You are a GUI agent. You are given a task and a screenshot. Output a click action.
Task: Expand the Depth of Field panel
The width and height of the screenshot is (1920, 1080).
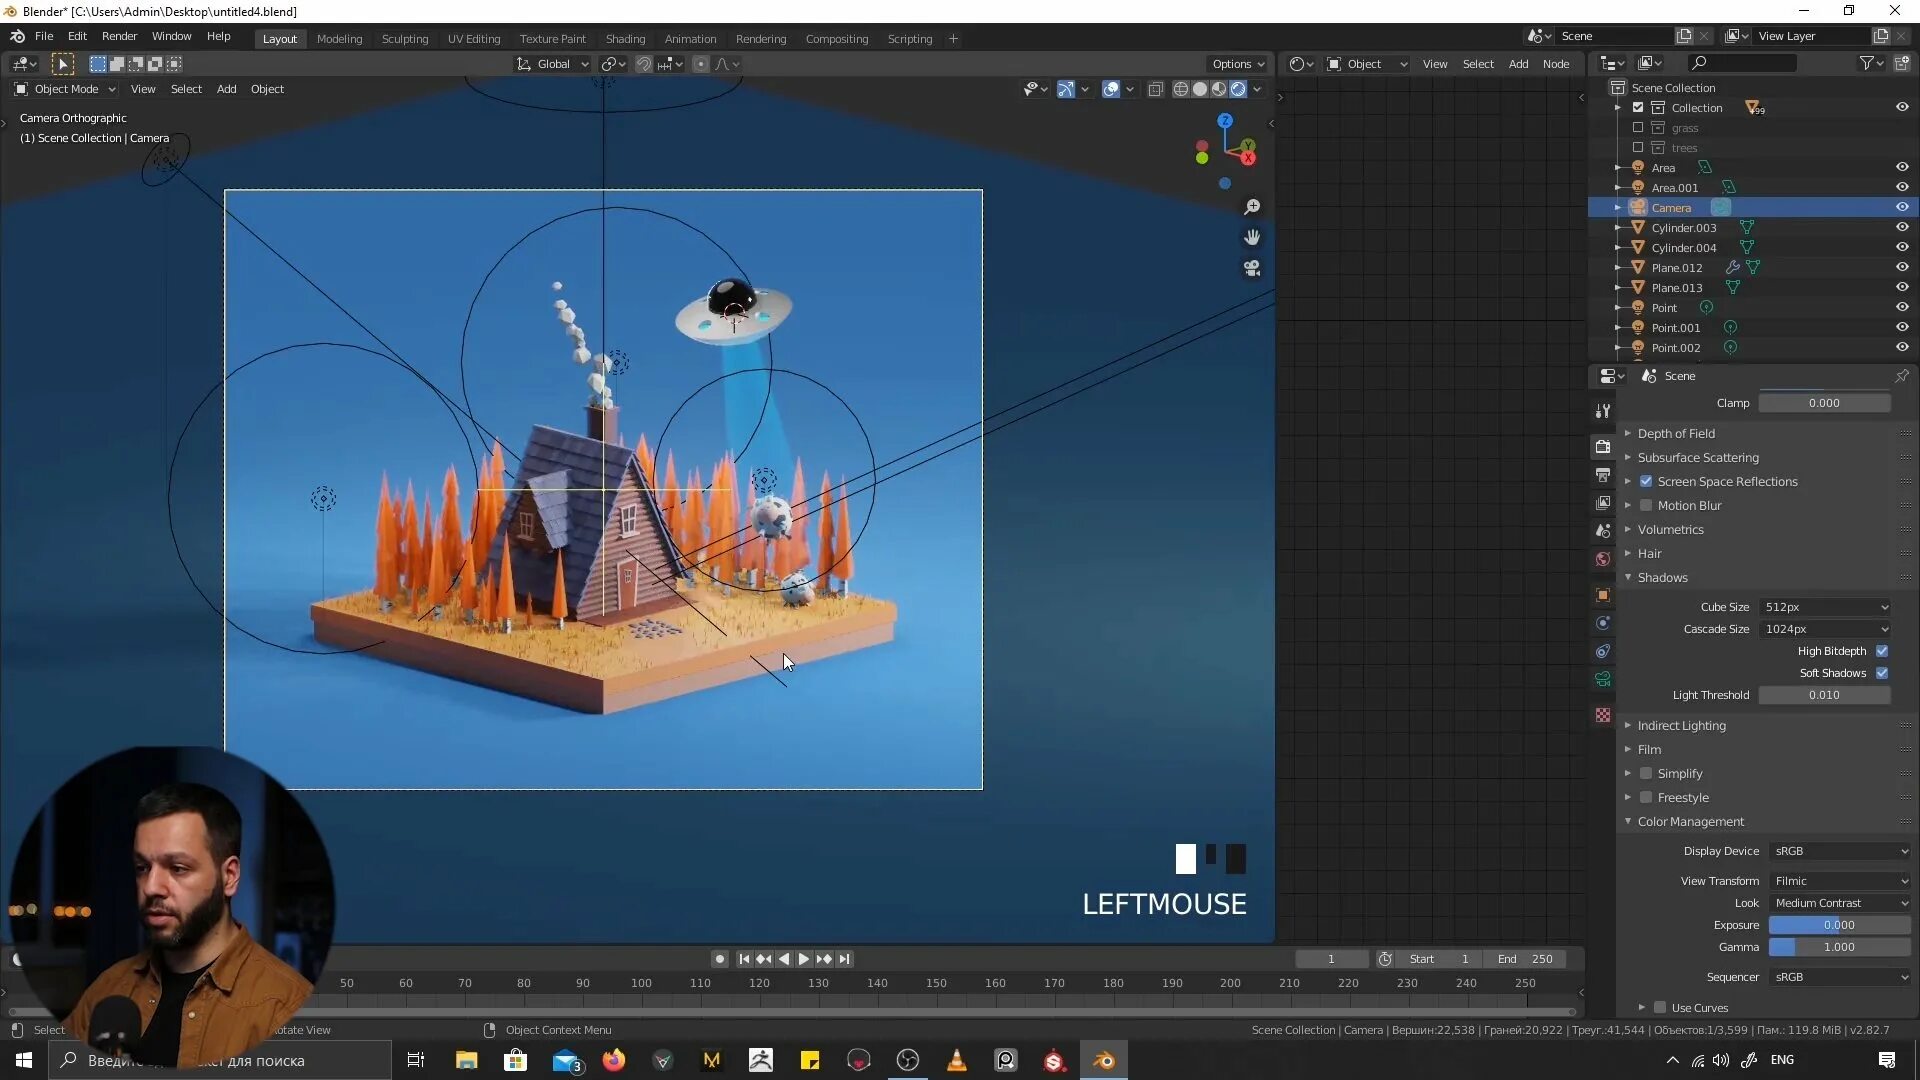tap(1676, 434)
